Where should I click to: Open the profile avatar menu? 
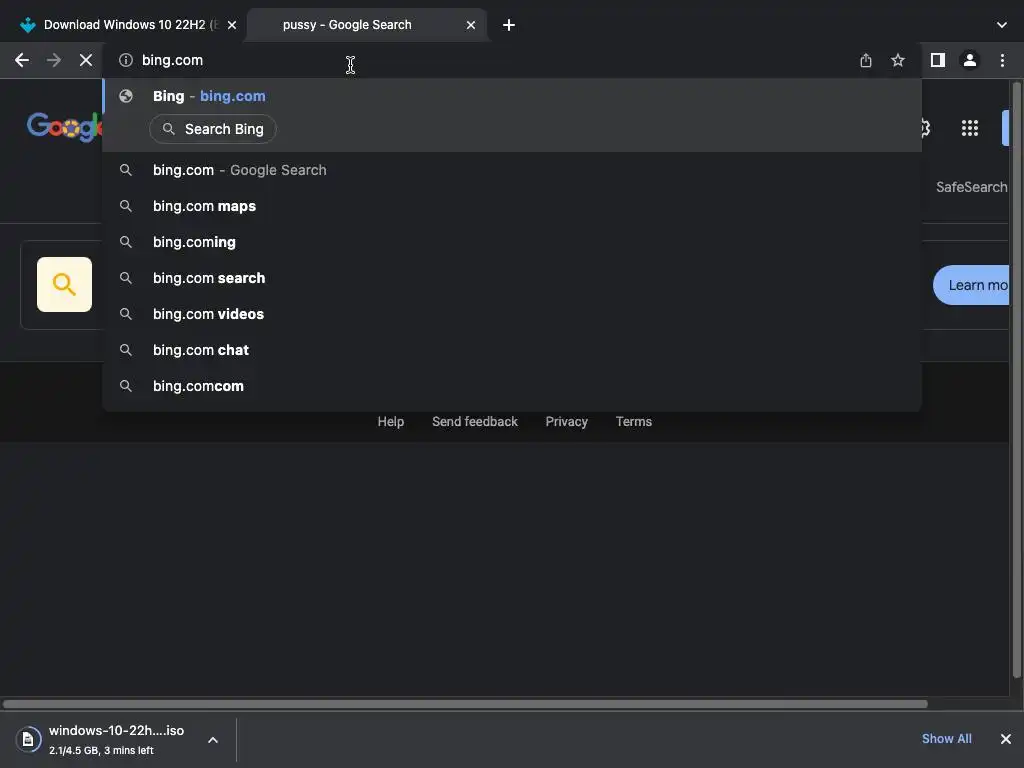[x=970, y=60]
